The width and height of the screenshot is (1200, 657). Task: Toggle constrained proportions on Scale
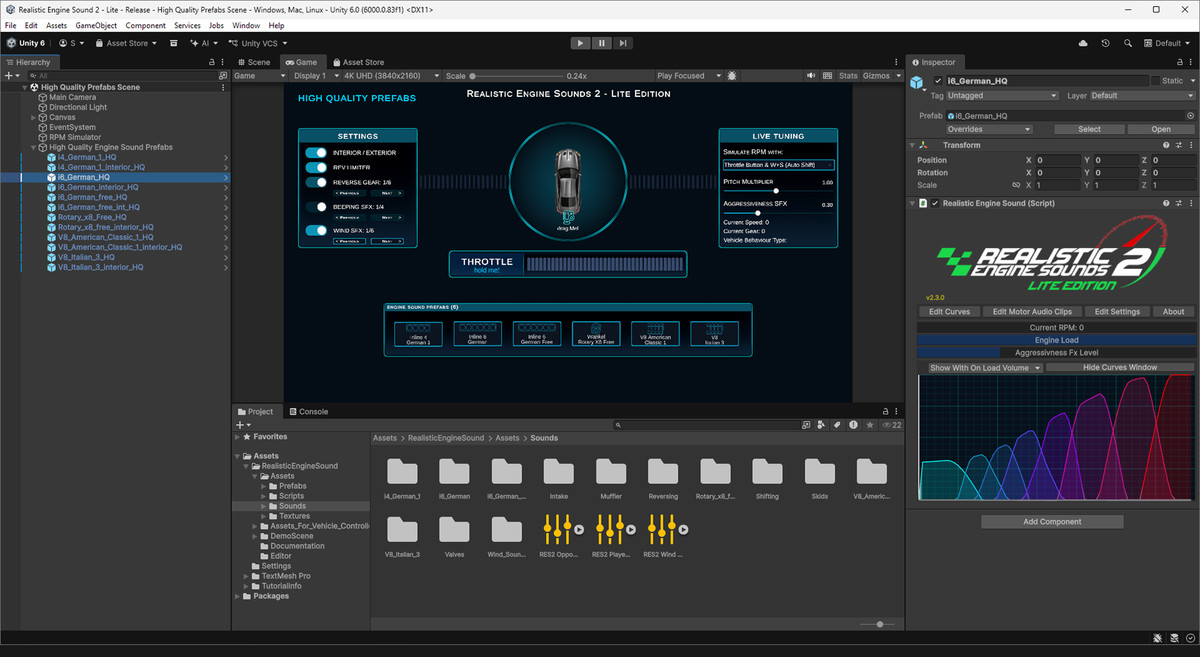pyautogui.click(x=1016, y=185)
